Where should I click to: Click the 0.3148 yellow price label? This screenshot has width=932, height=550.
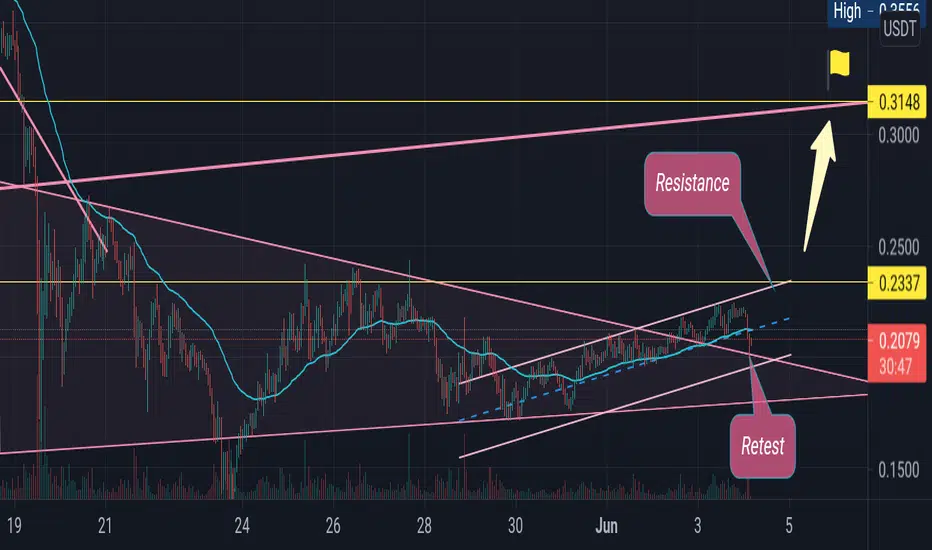(898, 102)
